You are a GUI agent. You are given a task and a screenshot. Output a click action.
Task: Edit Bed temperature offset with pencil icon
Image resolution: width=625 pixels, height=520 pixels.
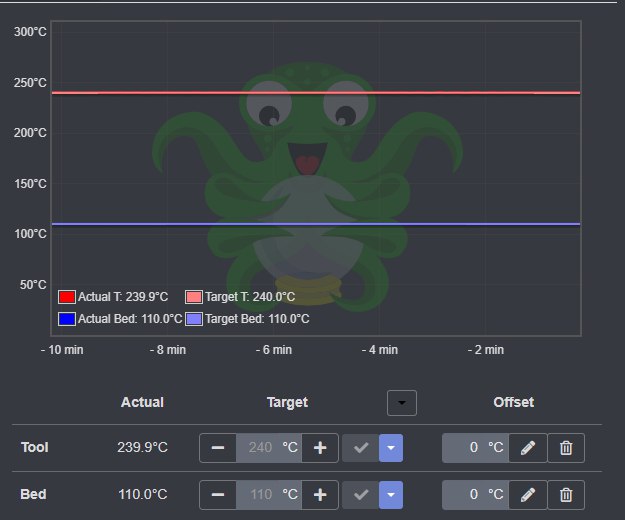tap(528, 495)
